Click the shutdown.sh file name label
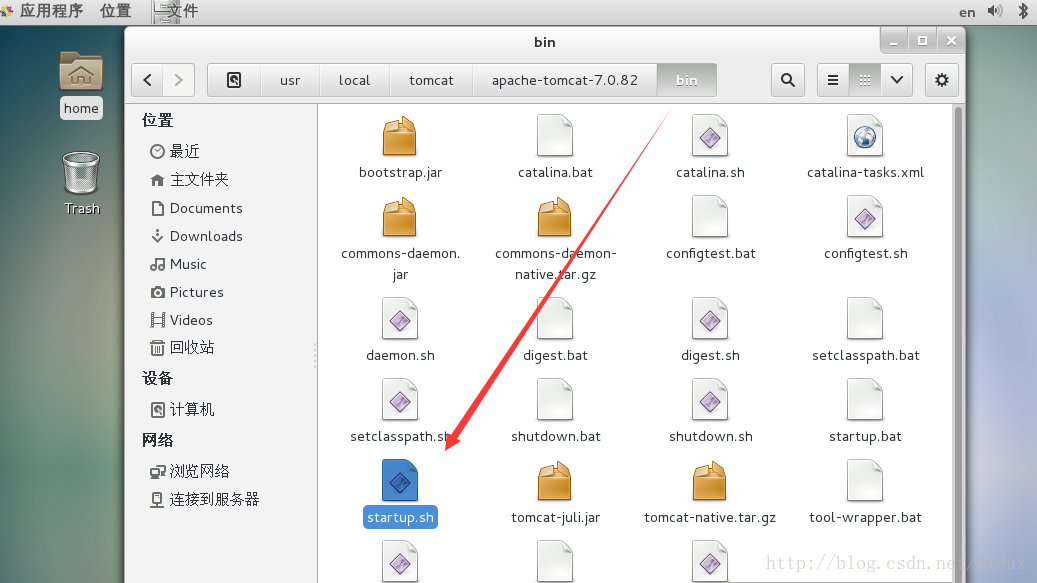The height and width of the screenshot is (583, 1037). [x=710, y=436]
